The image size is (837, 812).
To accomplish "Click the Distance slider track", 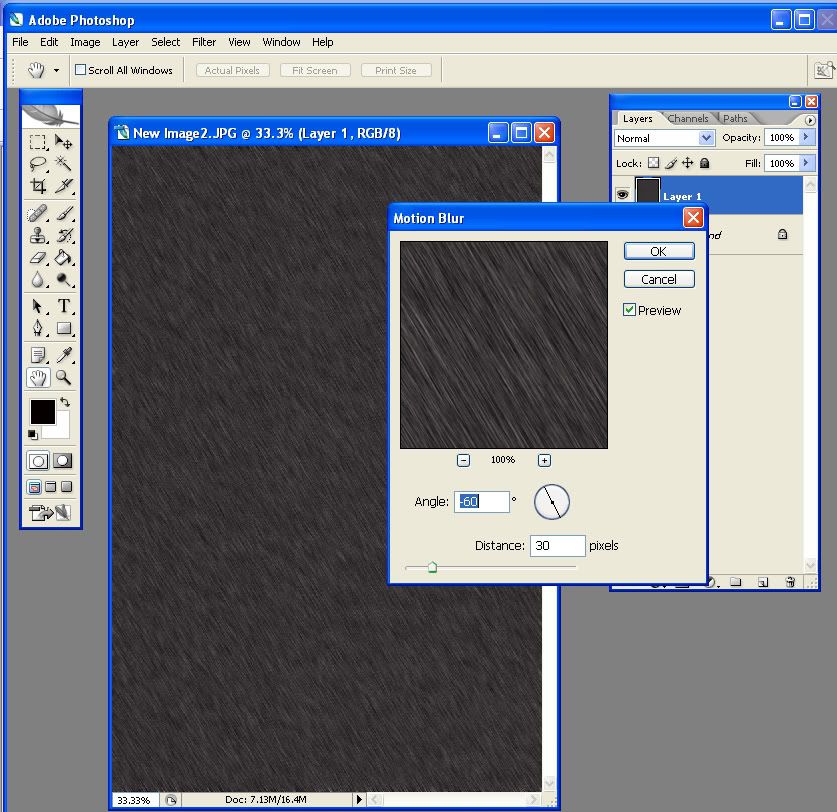I will 500,567.
